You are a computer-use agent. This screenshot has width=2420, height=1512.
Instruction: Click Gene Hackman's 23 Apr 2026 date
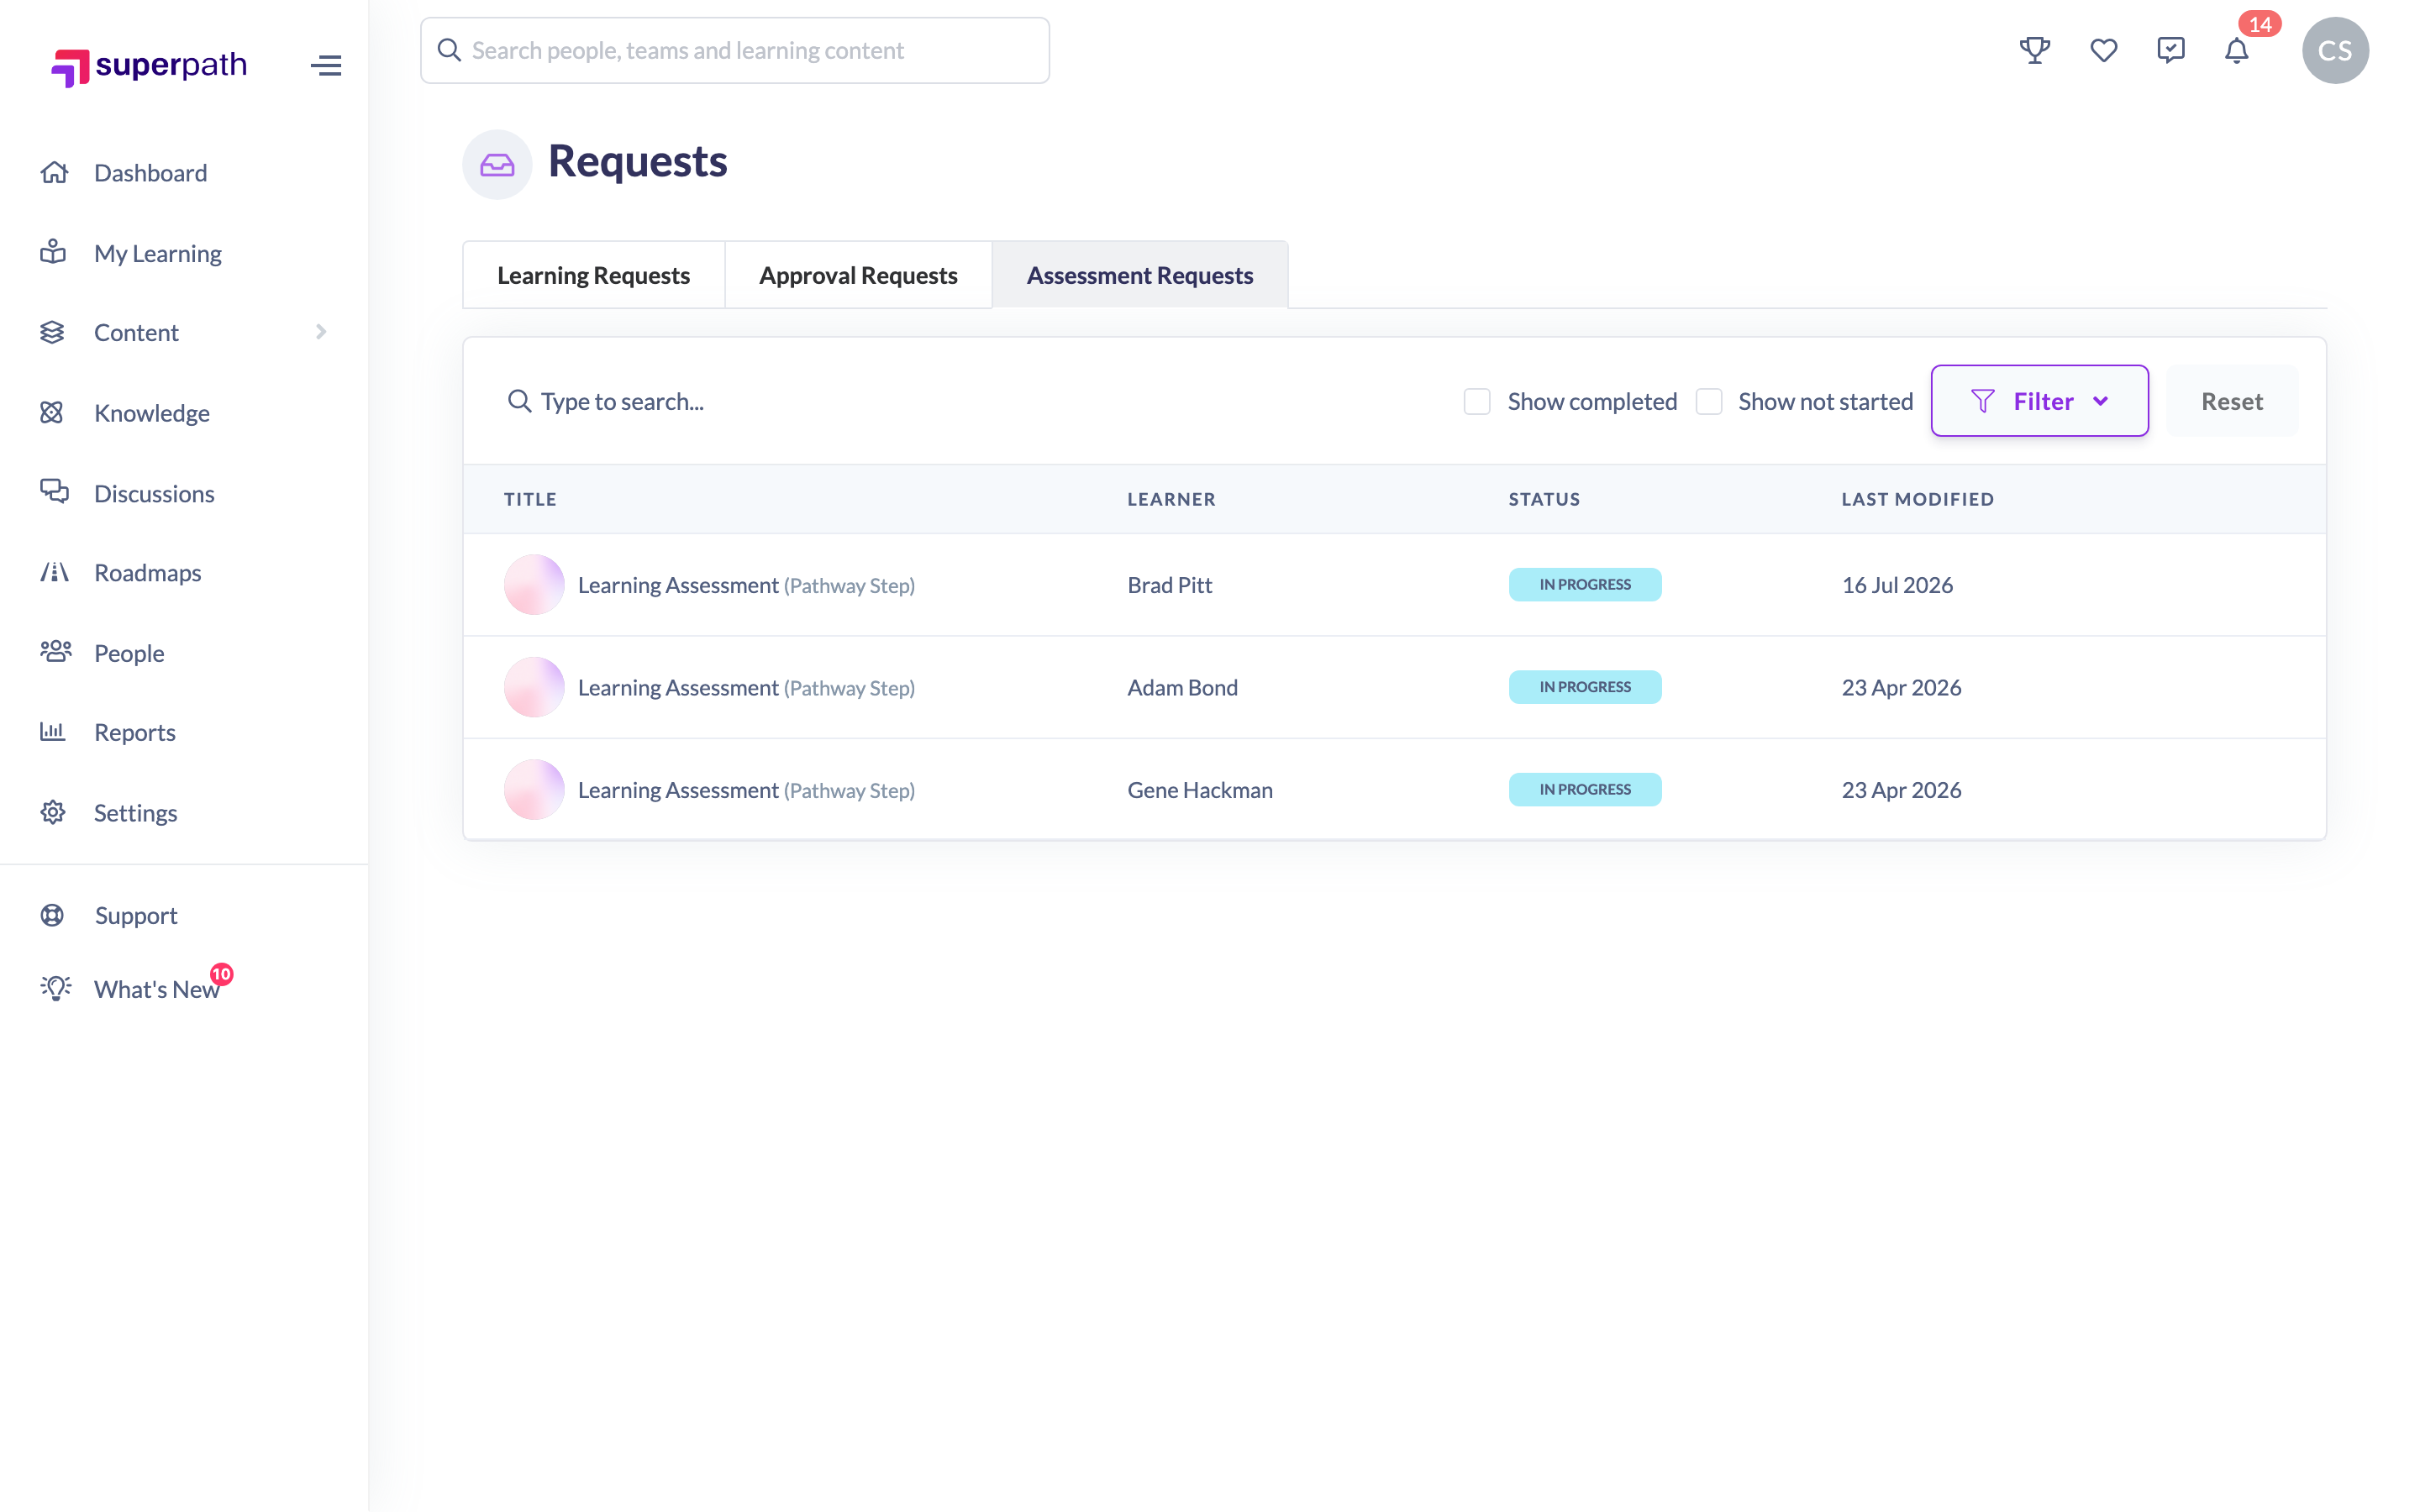(x=1901, y=790)
